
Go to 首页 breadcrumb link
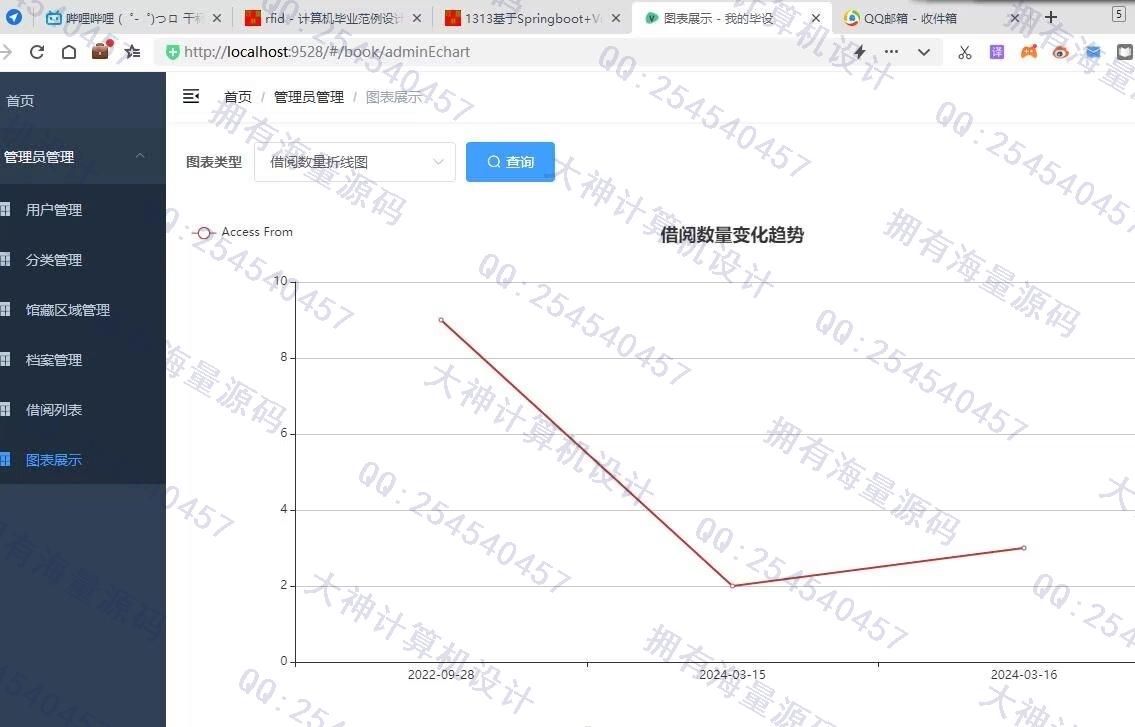[238, 97]
